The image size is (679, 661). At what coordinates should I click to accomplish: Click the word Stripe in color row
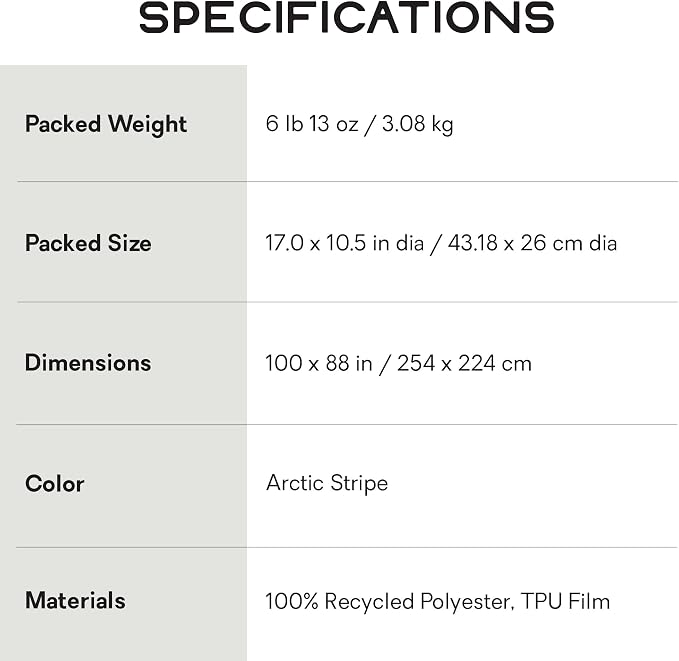pos(359,484)
